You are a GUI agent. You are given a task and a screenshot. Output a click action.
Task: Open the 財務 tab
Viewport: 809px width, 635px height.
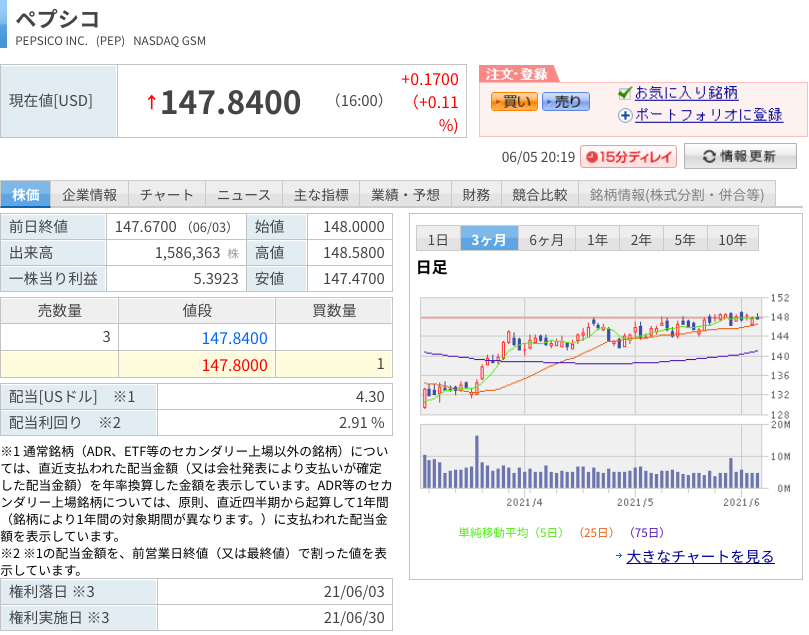coord(476,194)
